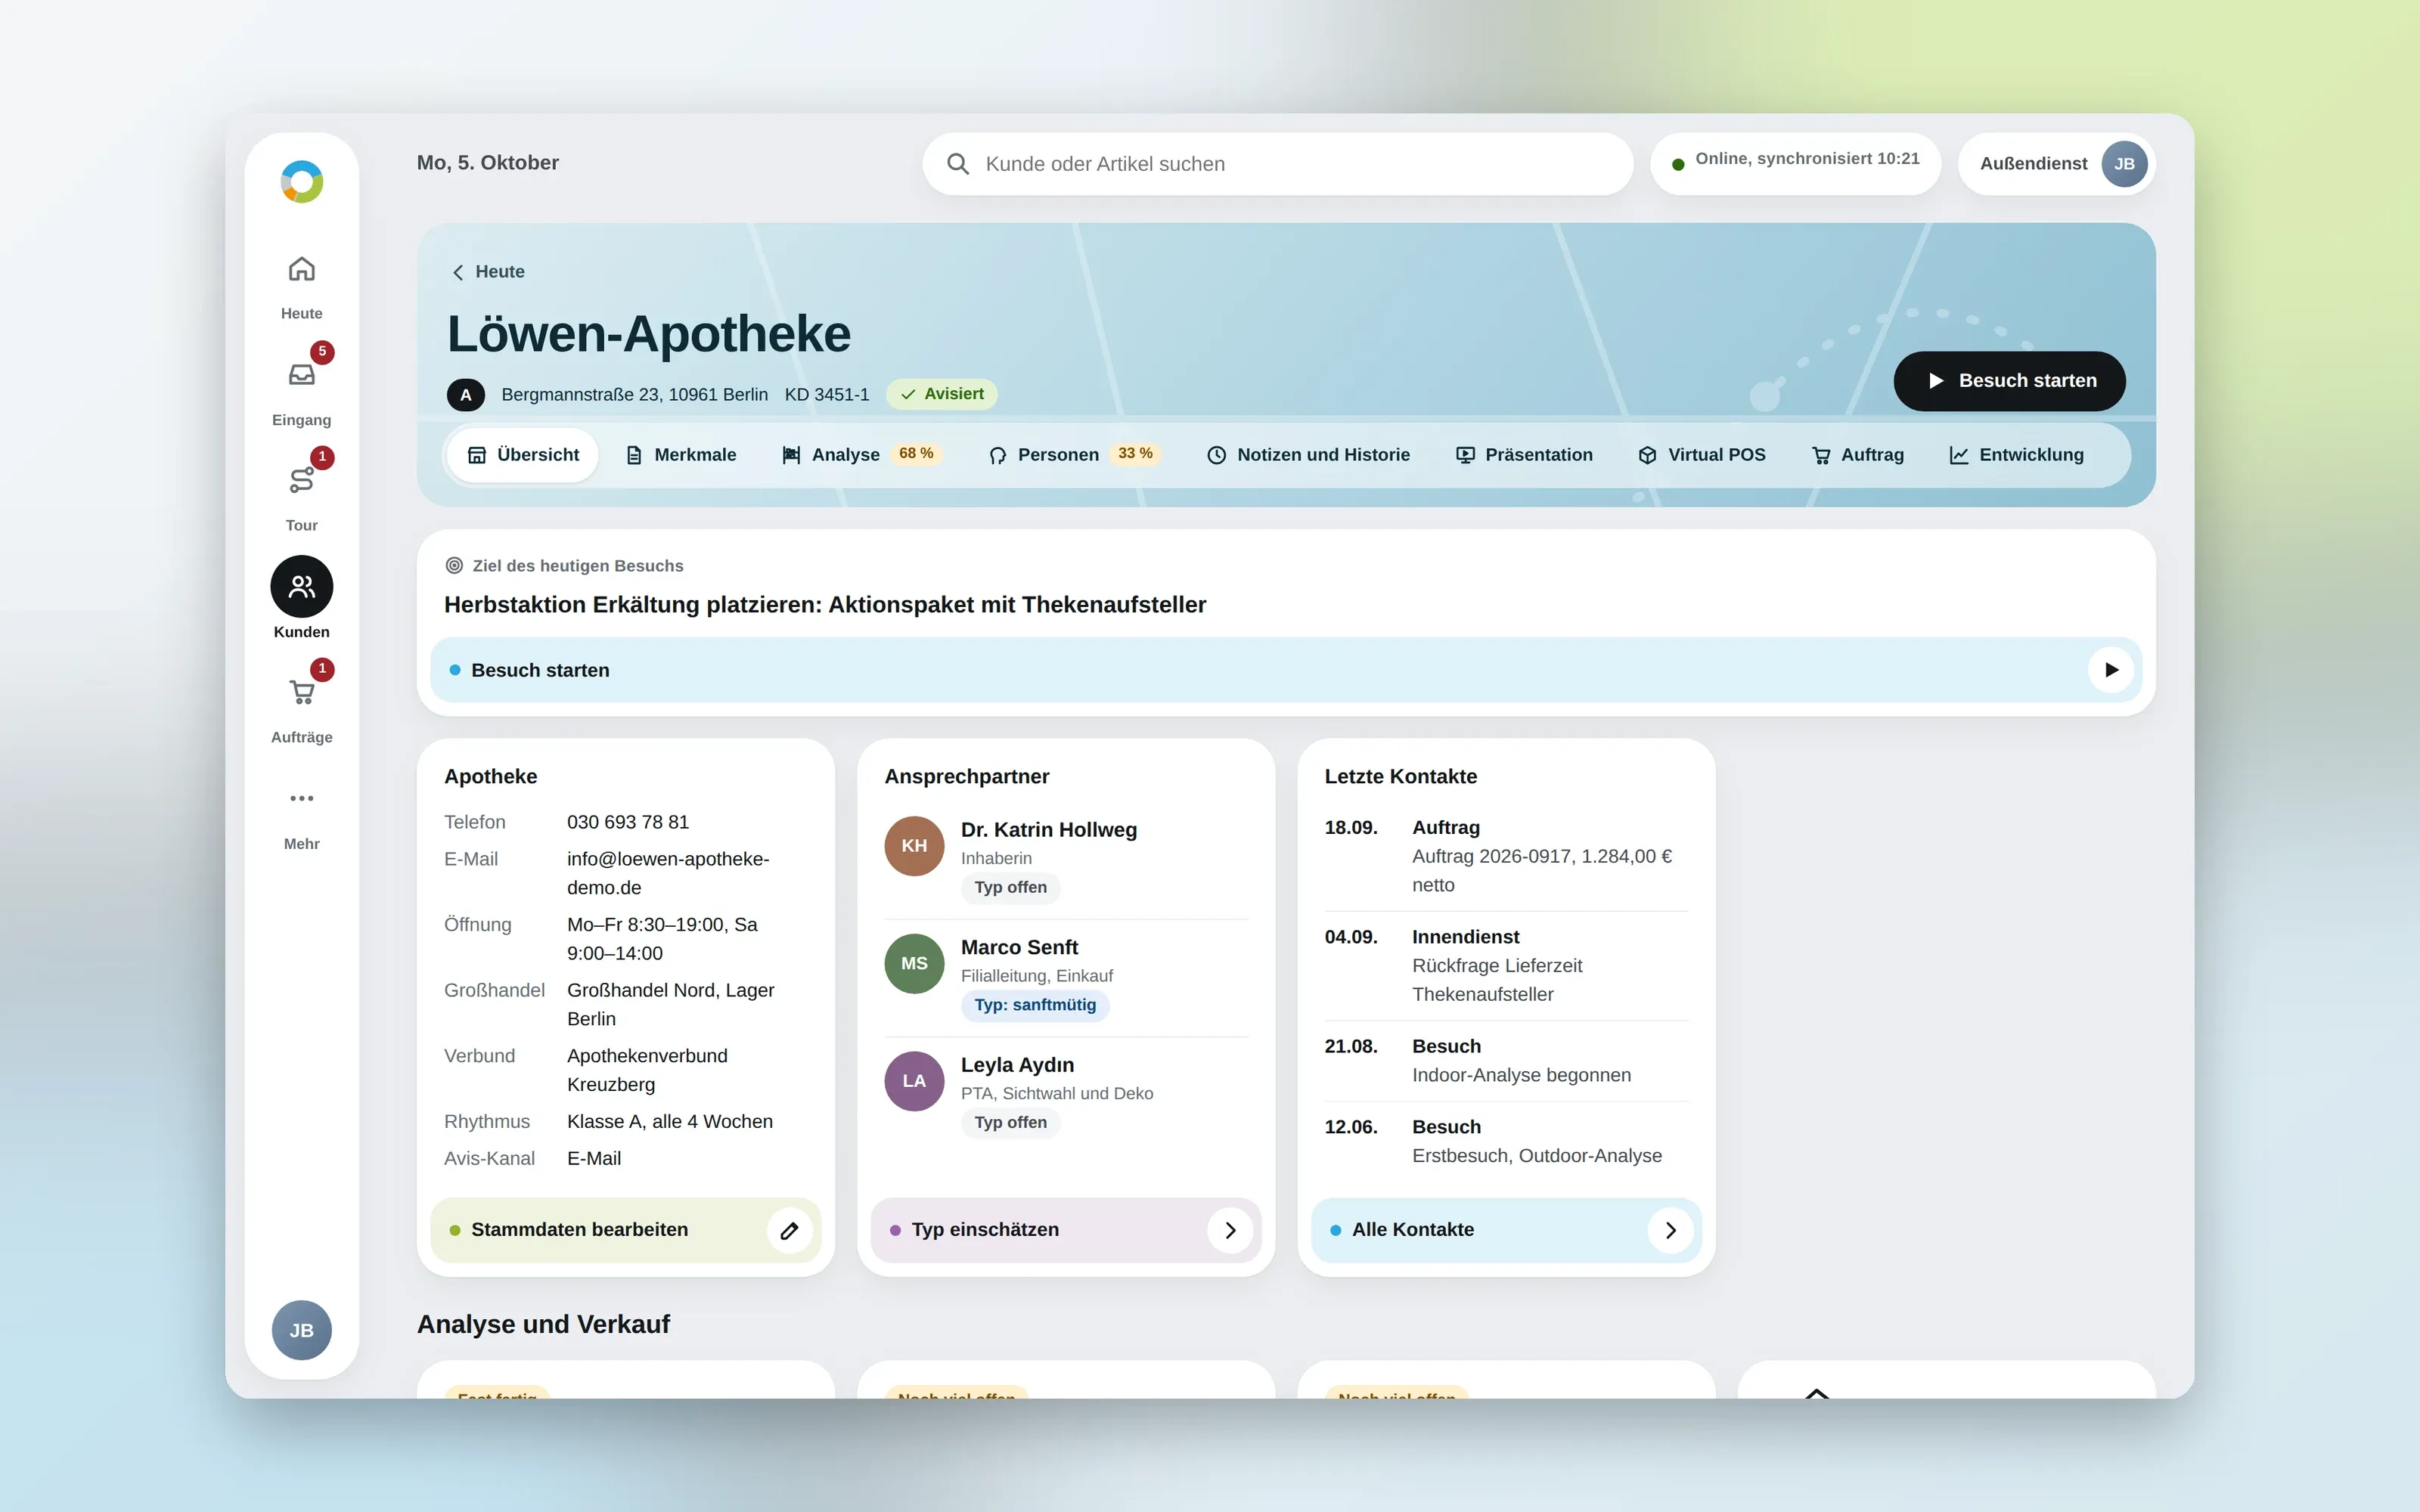The width and height of the screenshot is (2420, 1512).
Task: Click the MS avatar of Marco Senft
Action: (x=914, y=963)
